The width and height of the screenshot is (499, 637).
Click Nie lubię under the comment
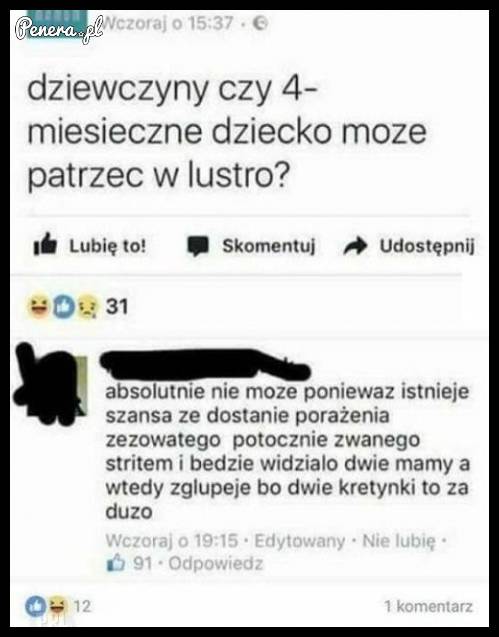(x=399, y=541)
